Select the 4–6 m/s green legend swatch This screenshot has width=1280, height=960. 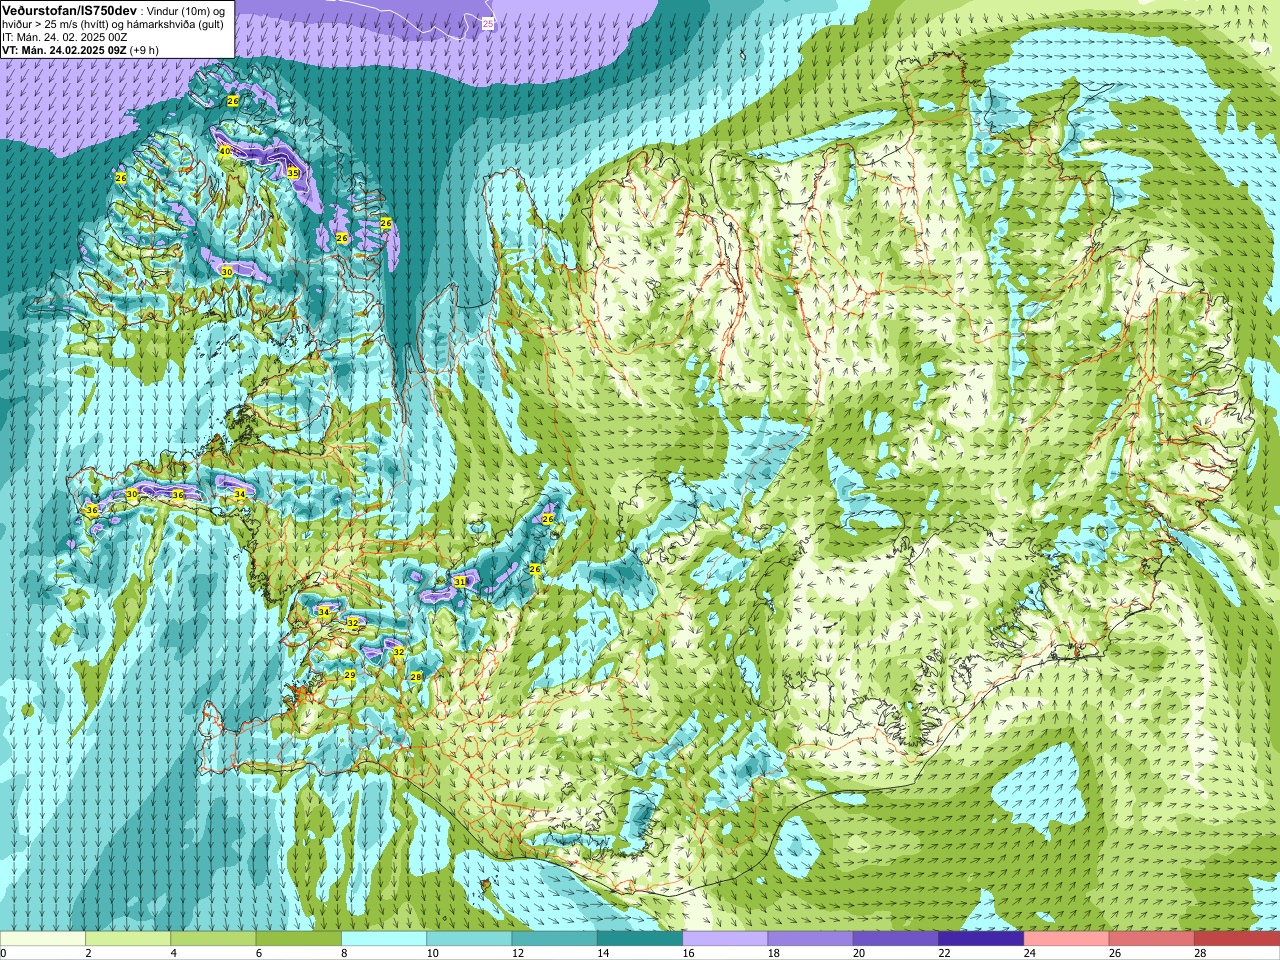click(213, 939)
